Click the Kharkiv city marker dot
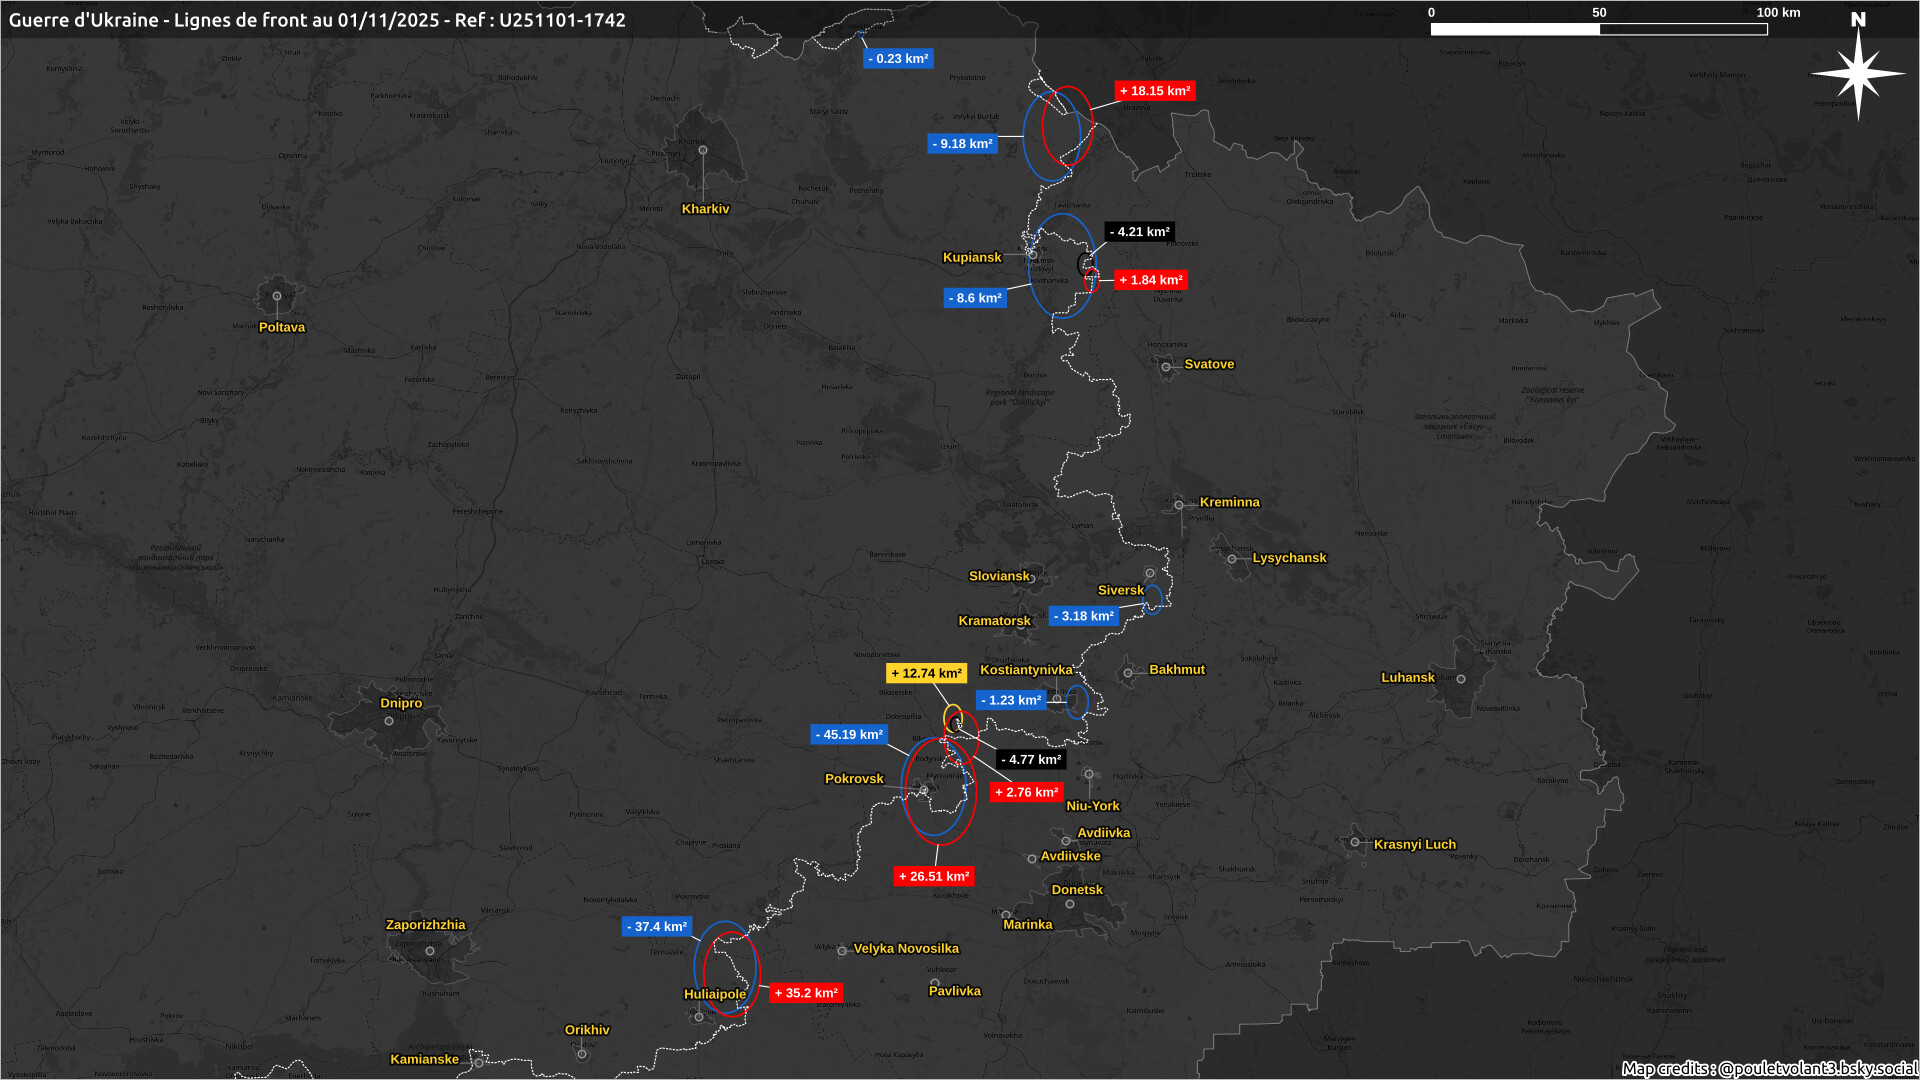The width and height of the screenshot is (1920, 1080). click(x=703, y=150)
